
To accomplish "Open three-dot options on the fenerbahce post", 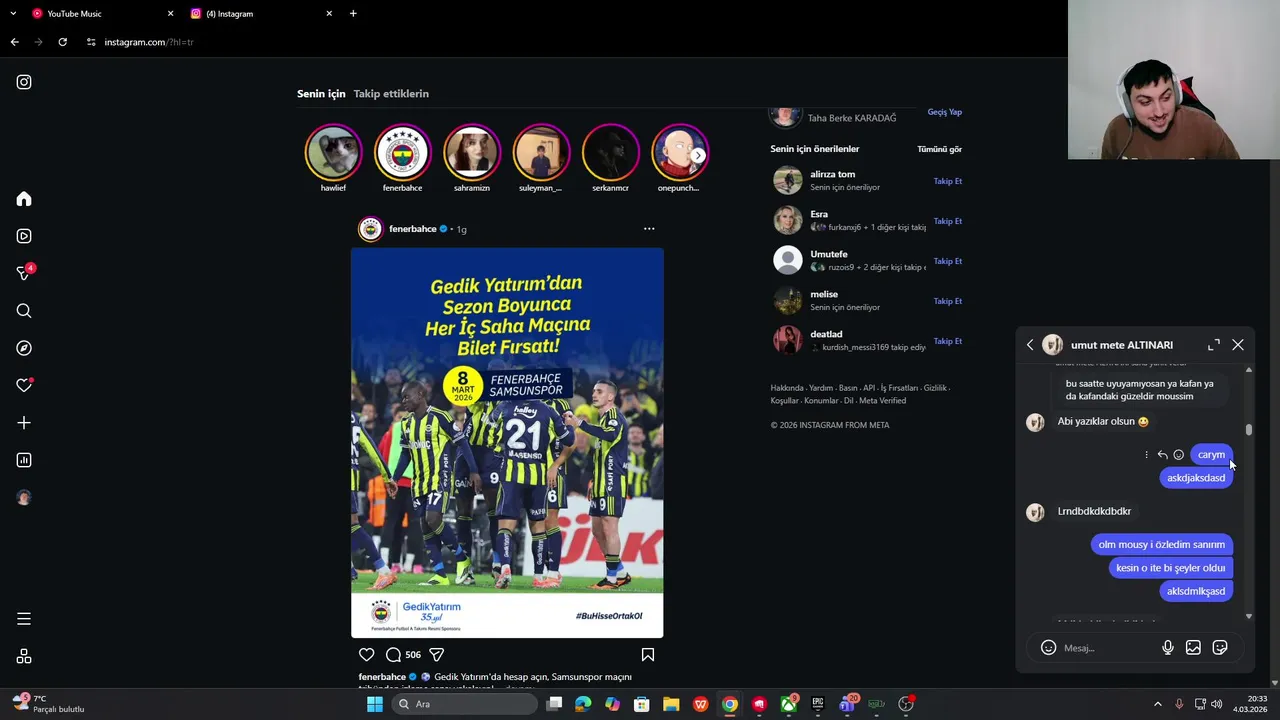I will pos(649,229).
